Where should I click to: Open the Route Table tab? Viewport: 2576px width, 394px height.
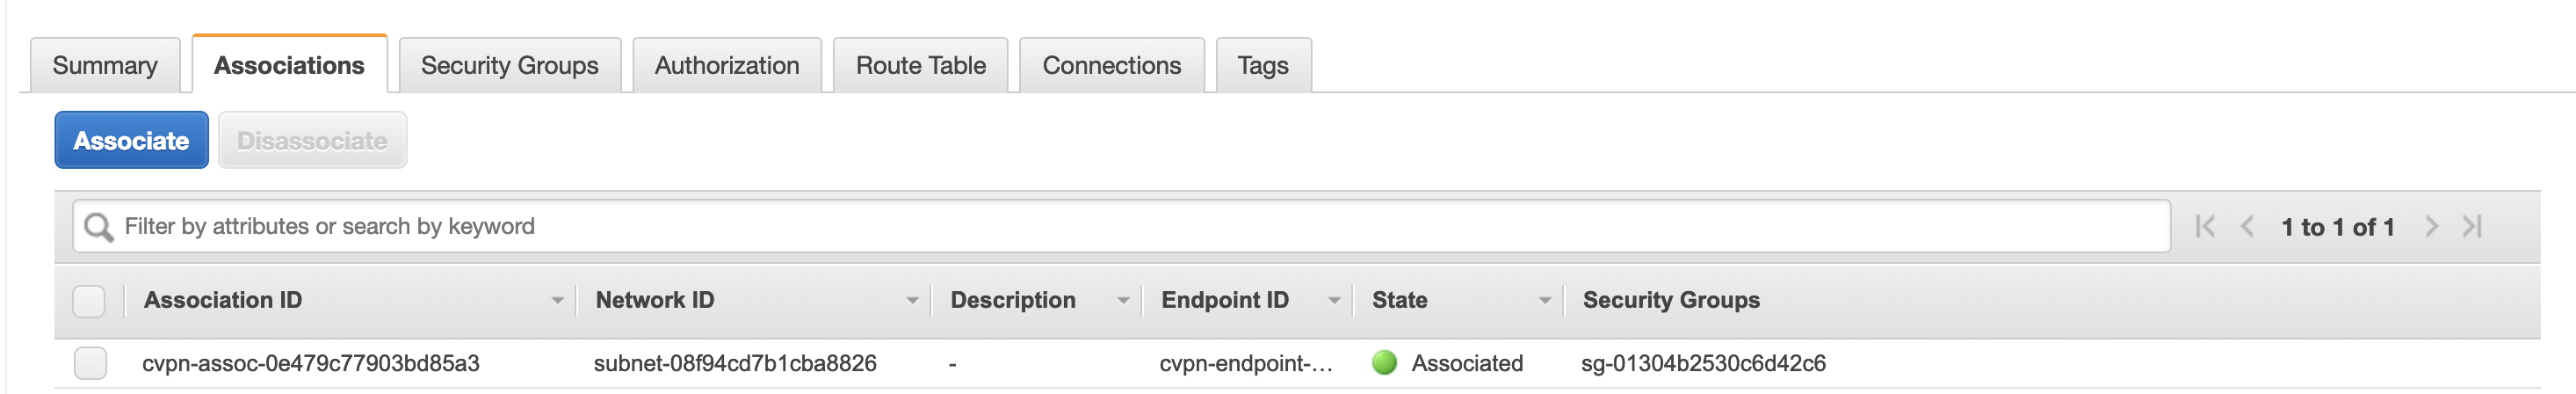click(920, 66)
